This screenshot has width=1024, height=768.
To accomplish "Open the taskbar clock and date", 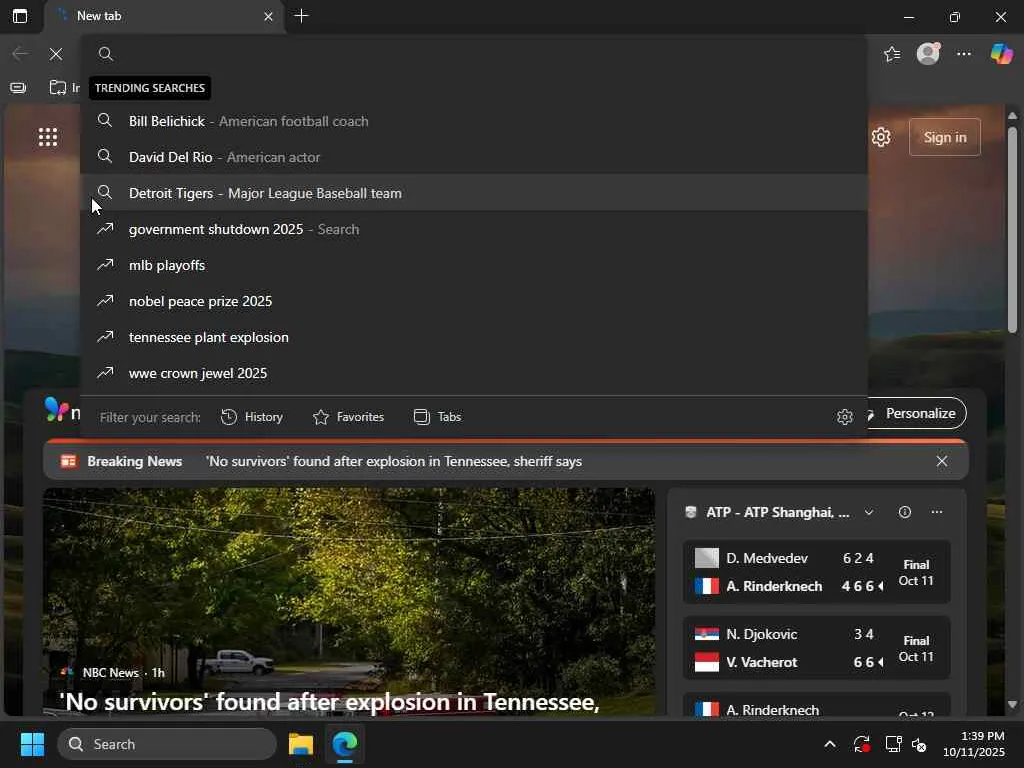I will 974,744.
